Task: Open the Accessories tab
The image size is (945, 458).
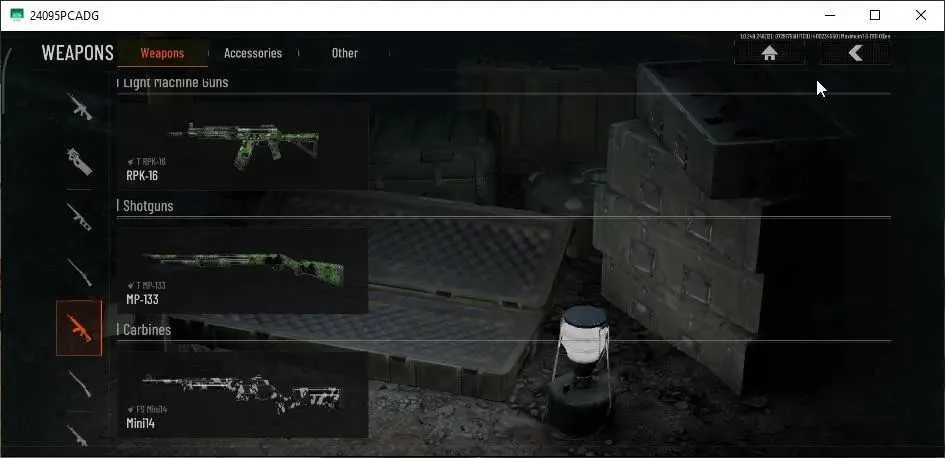Action: [253, 53]
